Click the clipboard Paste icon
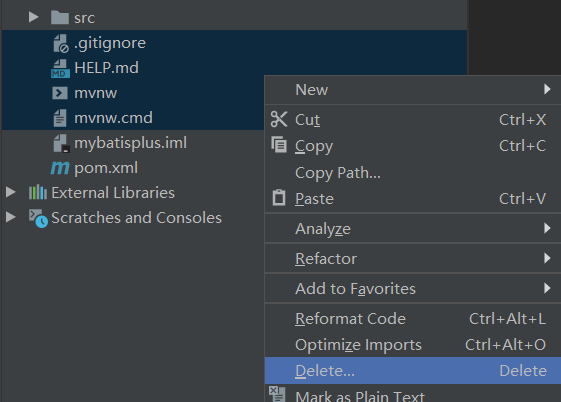Viewport: 561px width, 402px height. click(x=279, y=198)
